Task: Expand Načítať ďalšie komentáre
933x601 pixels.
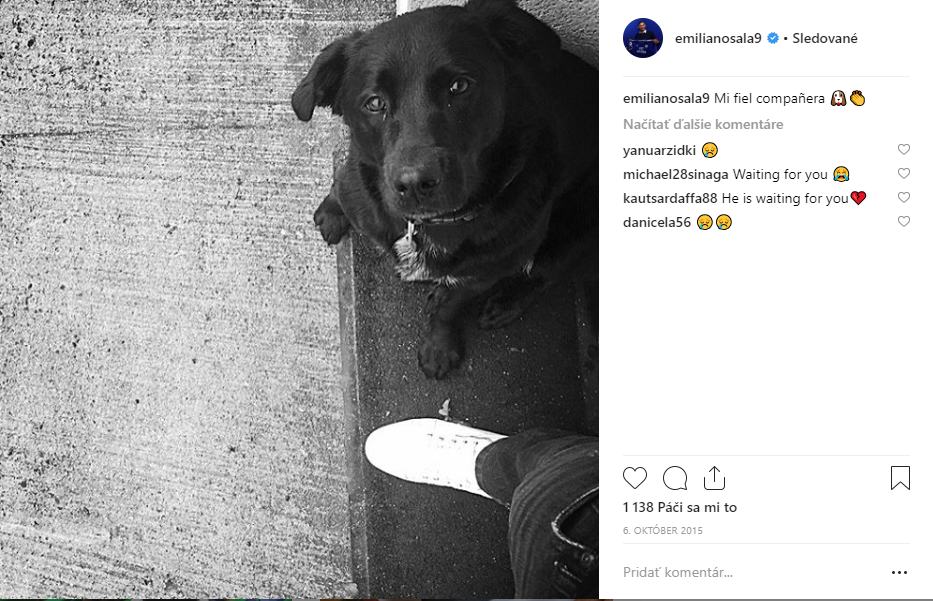Action: click(703, 124)
